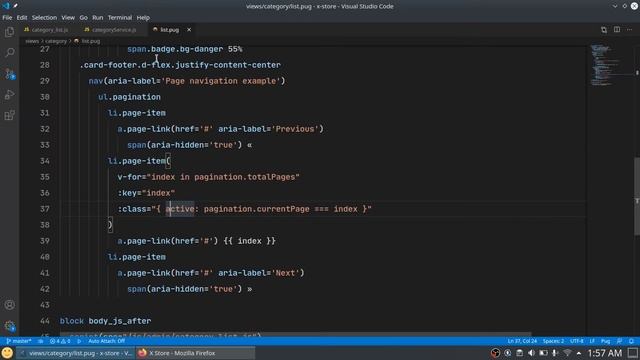Open the Accounts menu icon
Viewport: 640px width, 360px height.
coord(9,305)
